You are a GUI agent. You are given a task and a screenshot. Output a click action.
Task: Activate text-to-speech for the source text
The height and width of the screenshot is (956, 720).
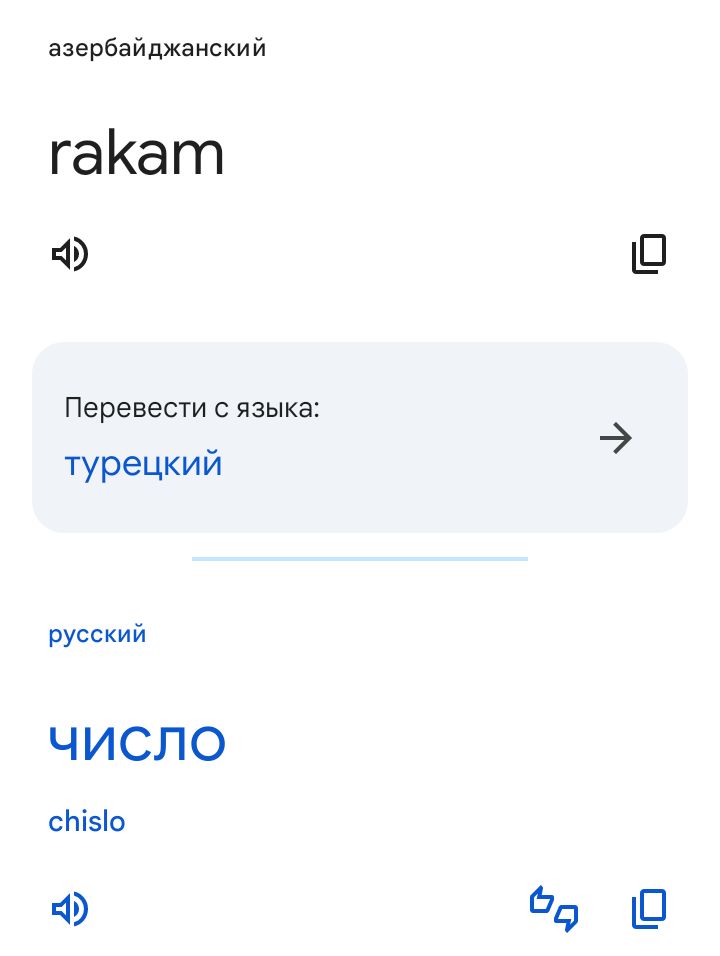click(68, 253)
